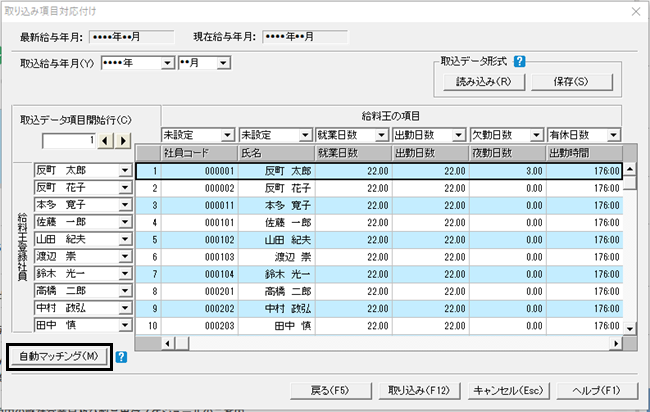Viewport: 650px width, 412px height.
Task: Open employee dropdown showing 山田 紀夫
Action: tap(125, 239)
